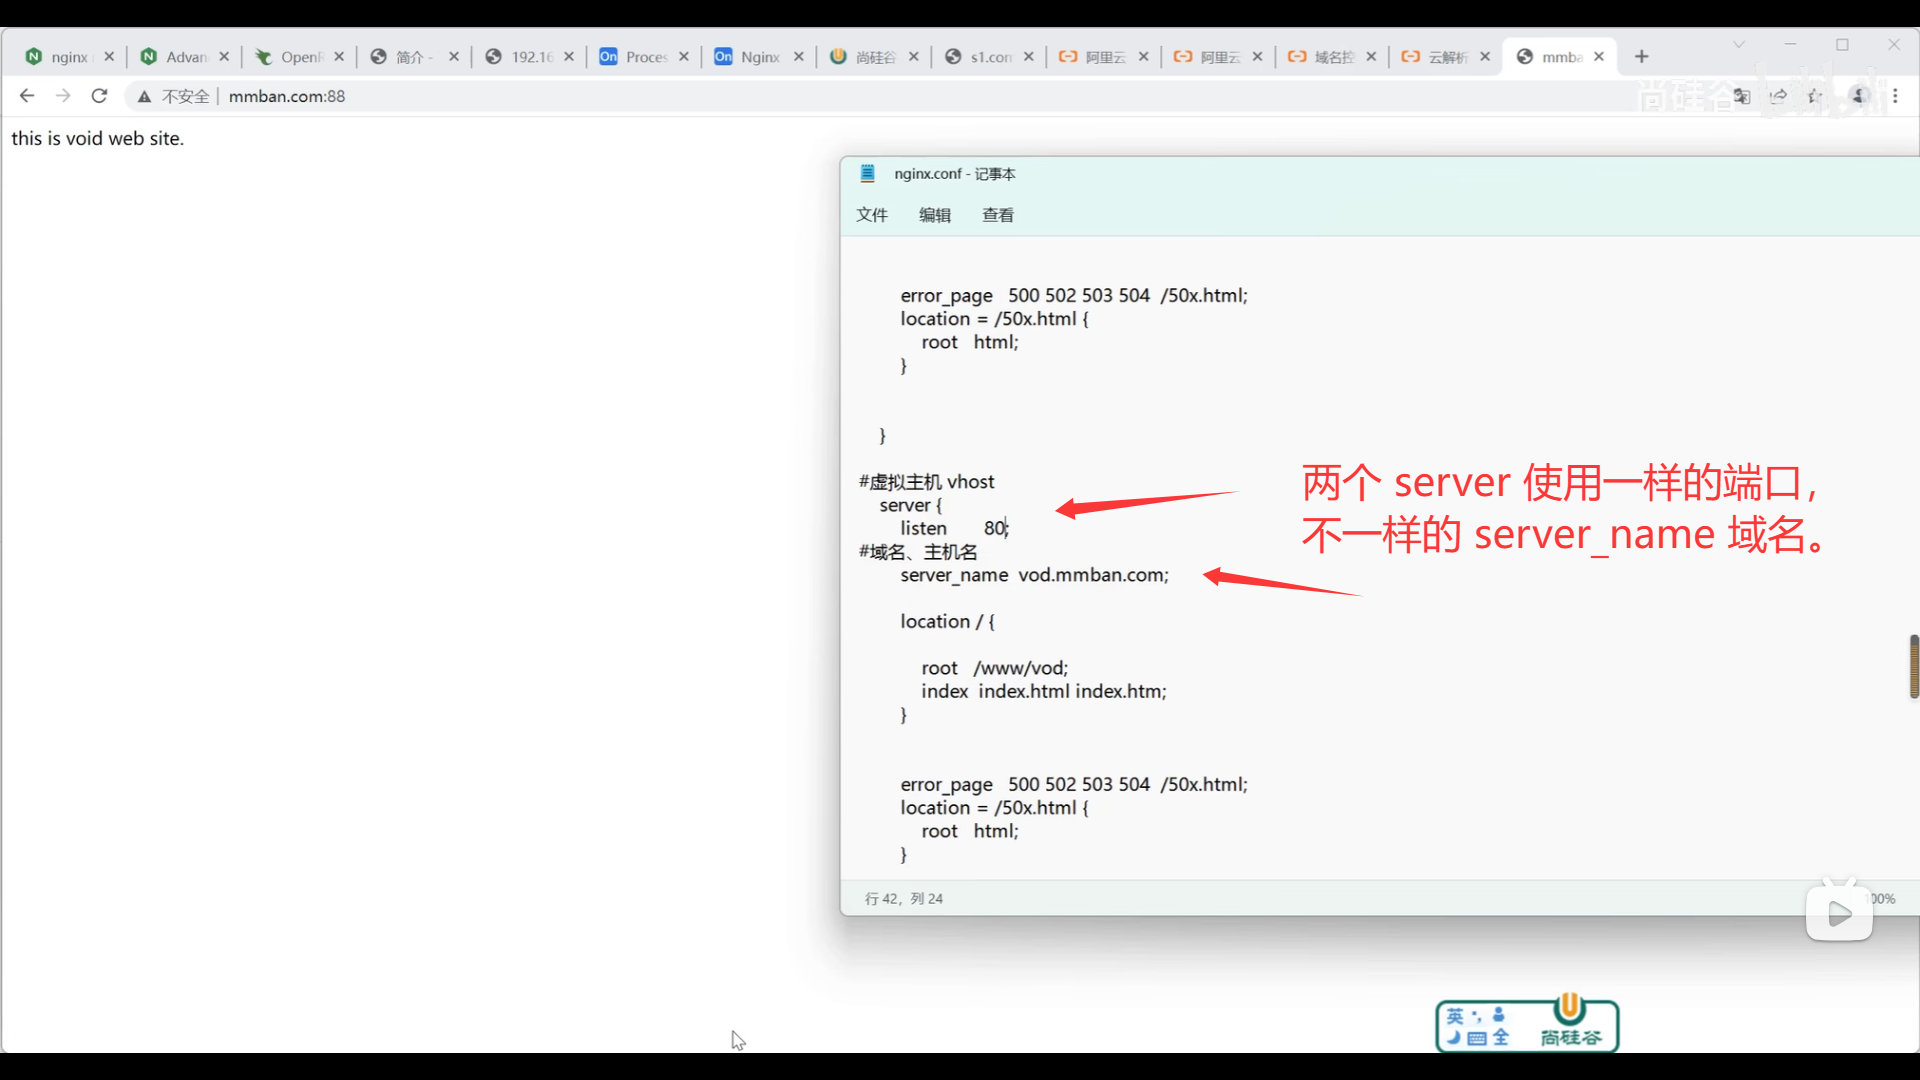Toggle IME full-width (全) mode

[1500, 1038]
